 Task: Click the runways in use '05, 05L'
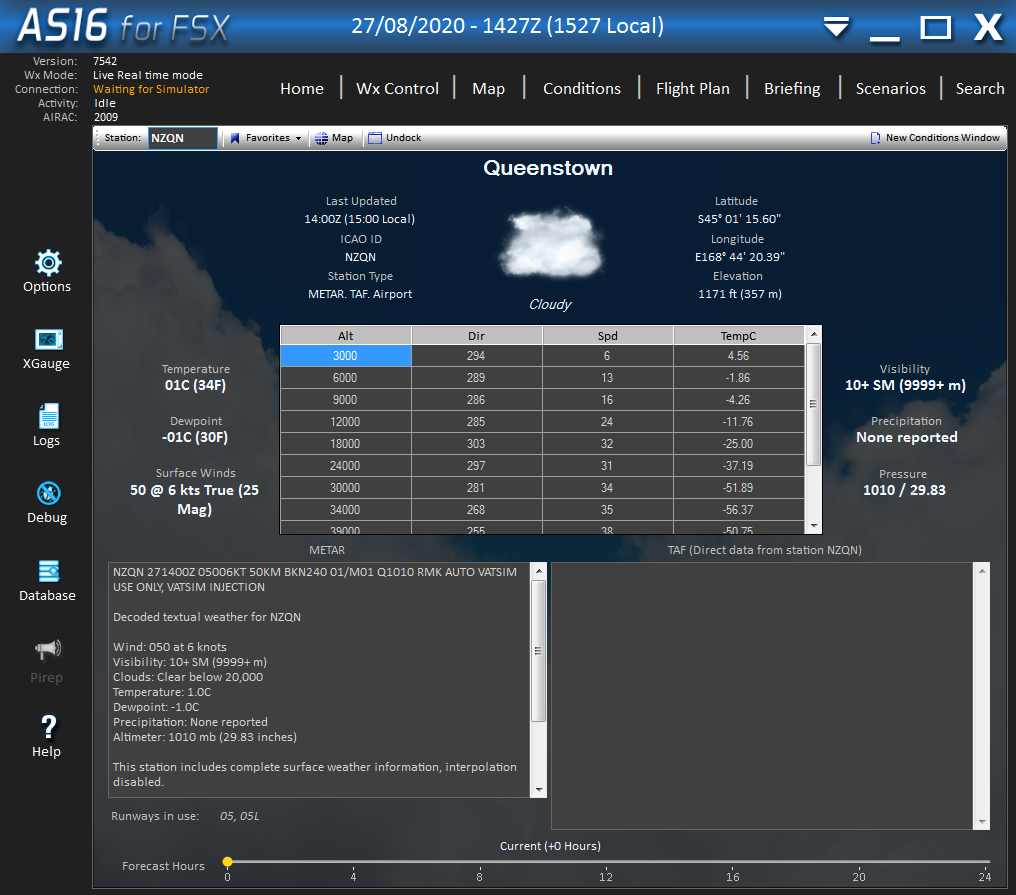click(x=240, y=817)
